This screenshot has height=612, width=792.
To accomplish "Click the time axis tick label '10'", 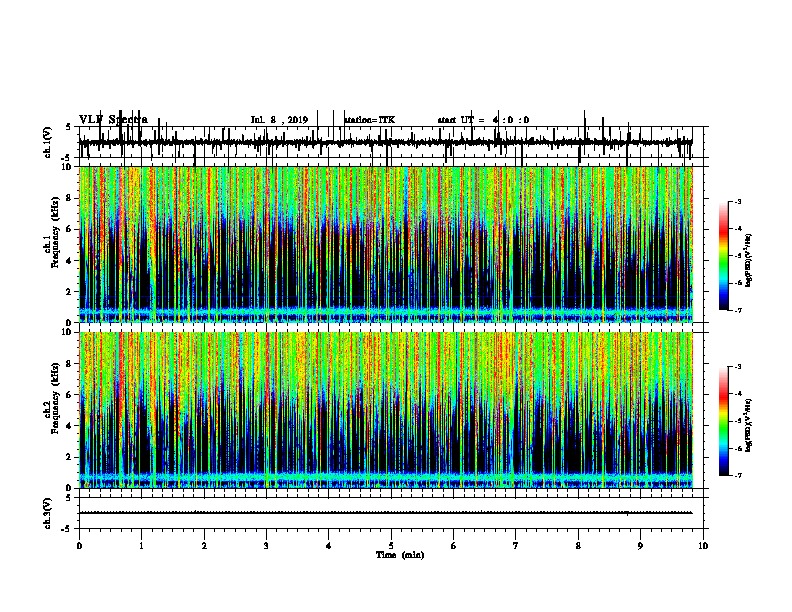I will click(x=703, y=545).
